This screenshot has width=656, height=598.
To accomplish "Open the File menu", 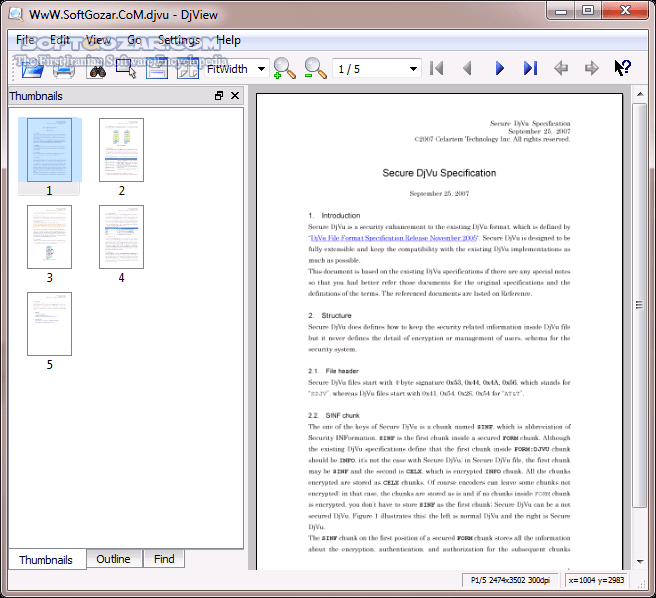I will tap(25, 40).
